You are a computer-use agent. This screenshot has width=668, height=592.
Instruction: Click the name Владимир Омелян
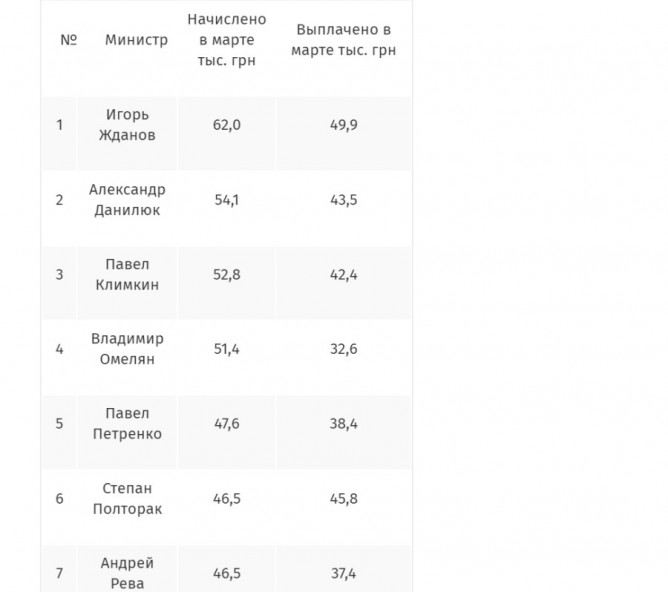[x=127, y=349]
